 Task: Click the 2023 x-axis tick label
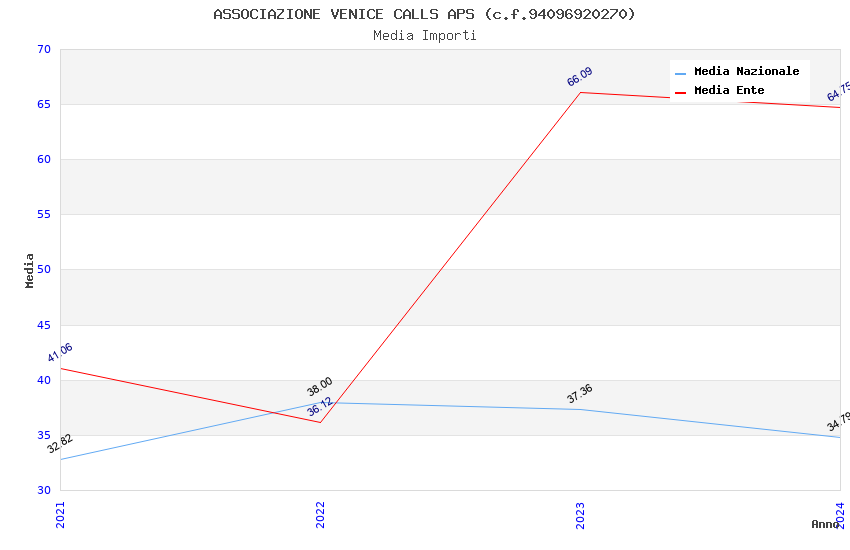[x=580, y=514]
